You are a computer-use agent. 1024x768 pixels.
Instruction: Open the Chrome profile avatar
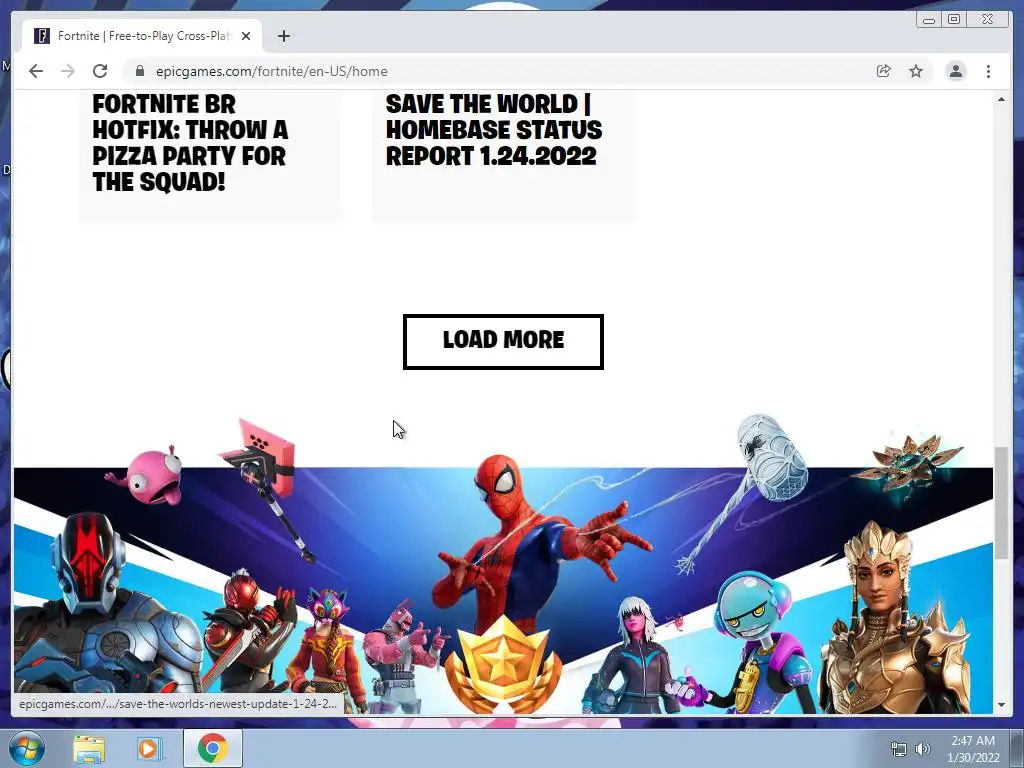coord(955,71)
